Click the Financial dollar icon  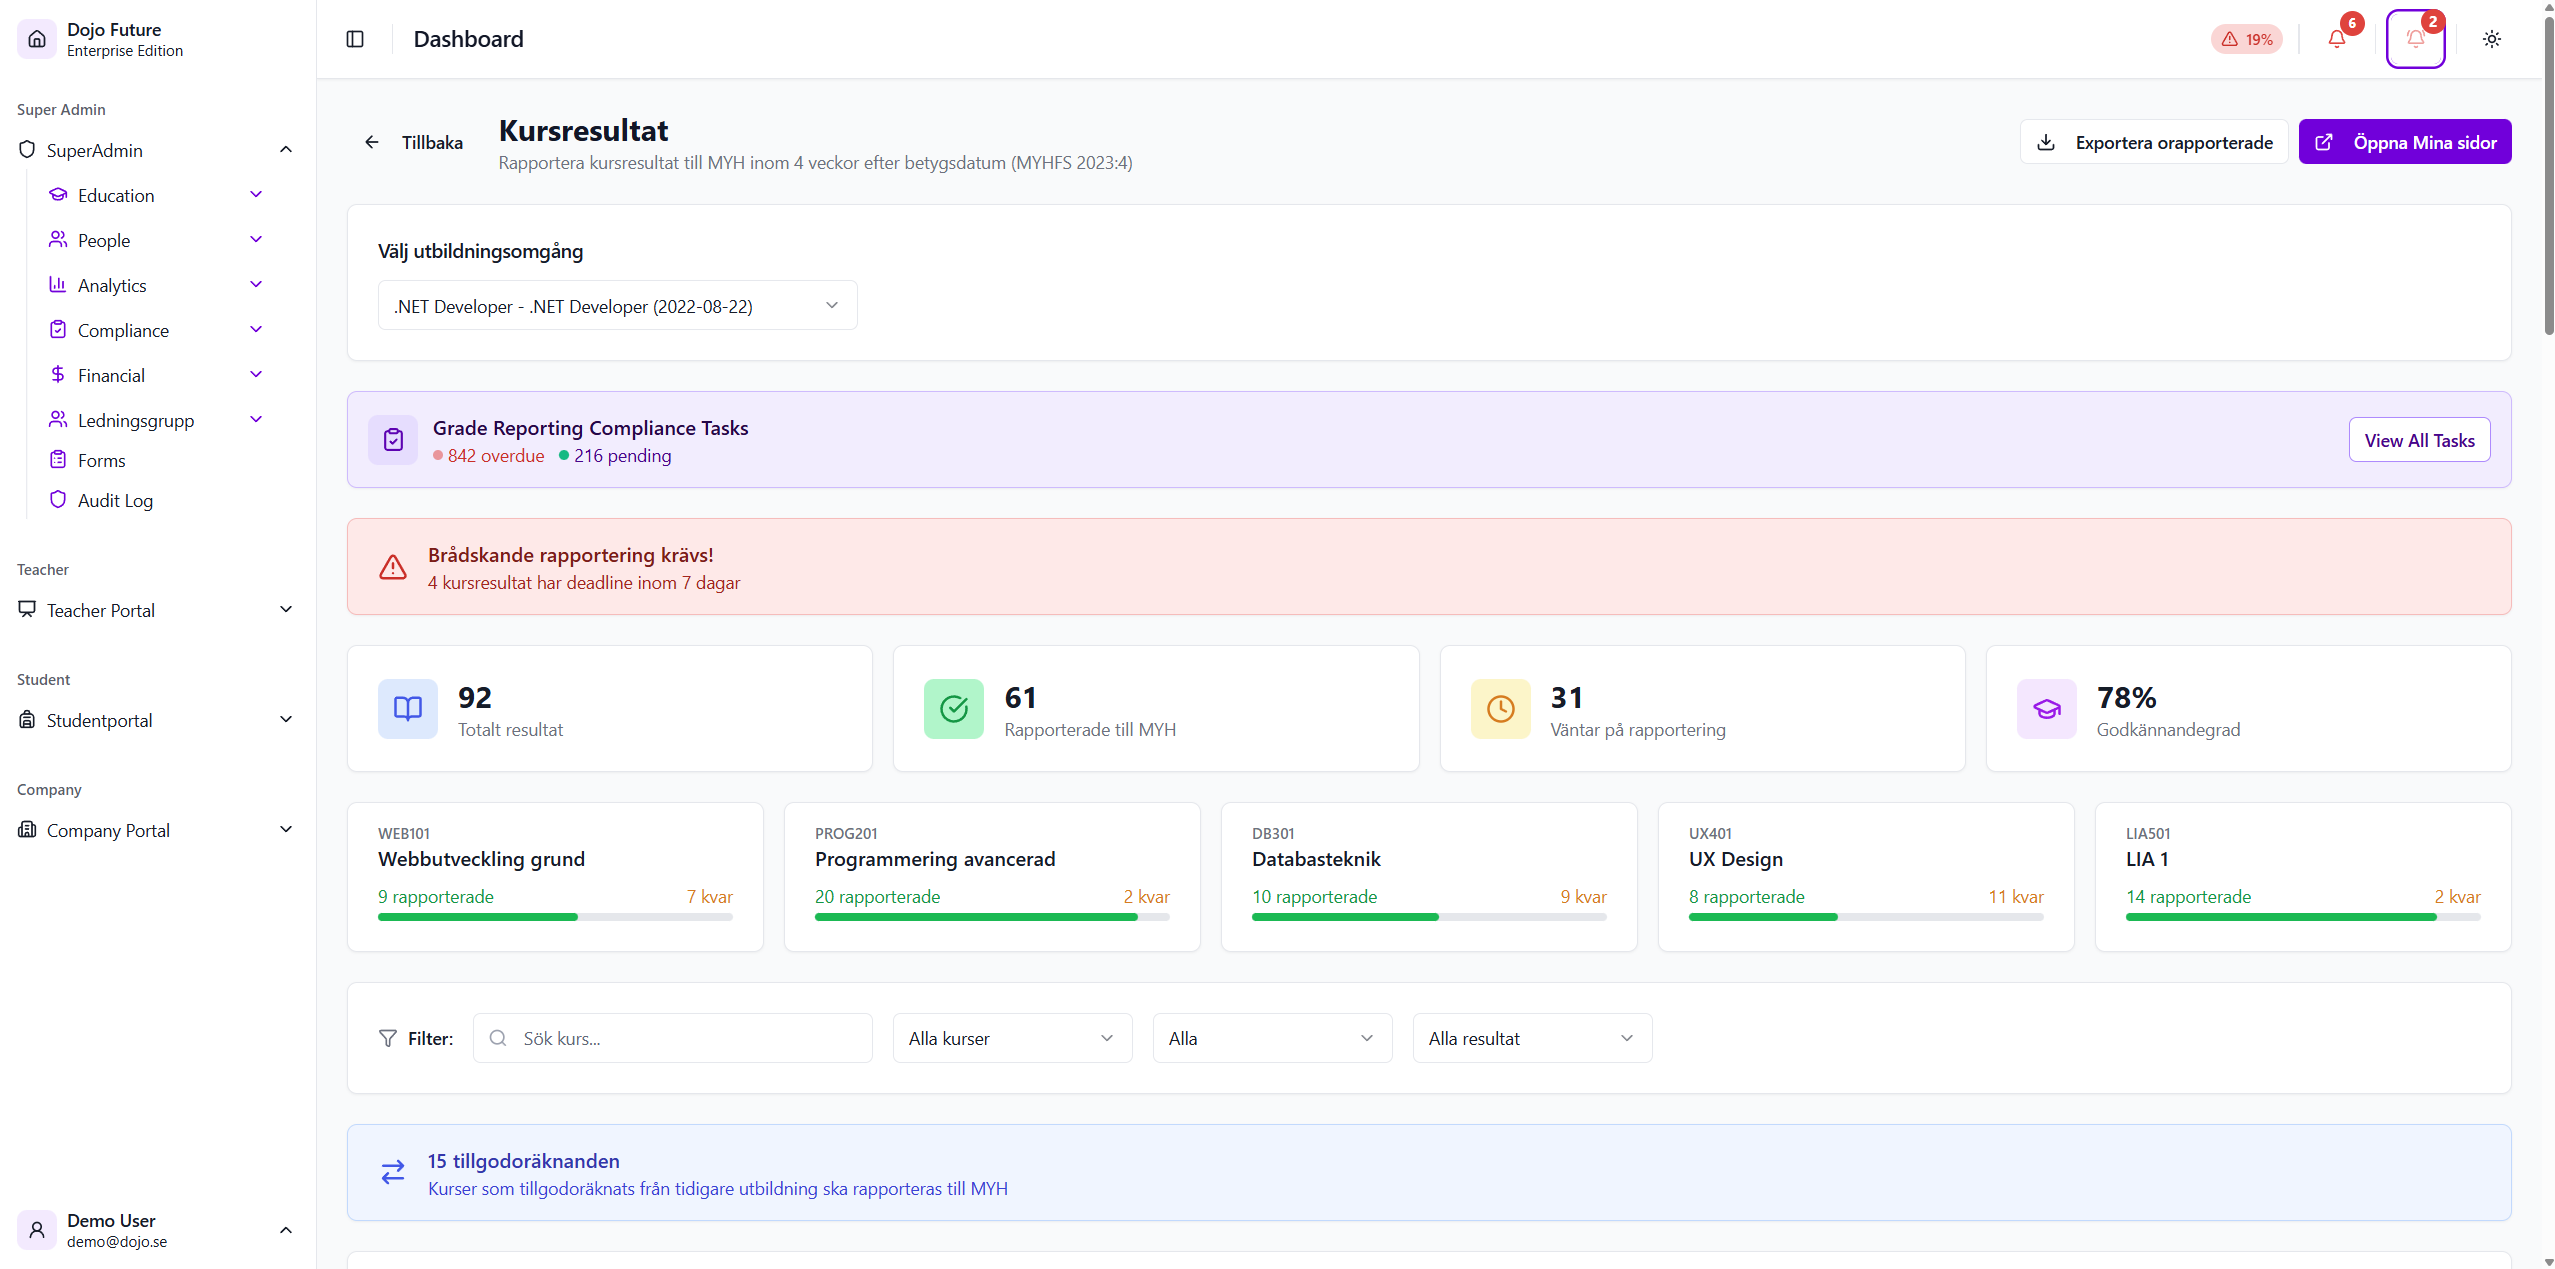tap(59, 374)
